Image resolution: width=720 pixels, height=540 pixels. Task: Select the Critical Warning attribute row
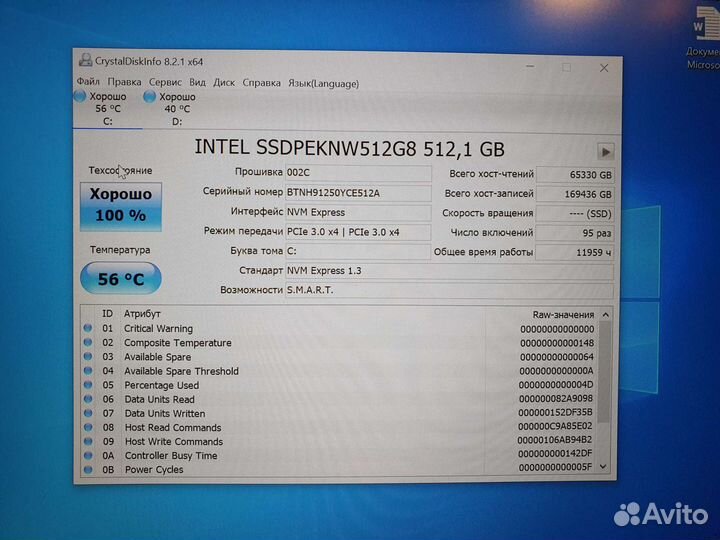click(340, 329)
